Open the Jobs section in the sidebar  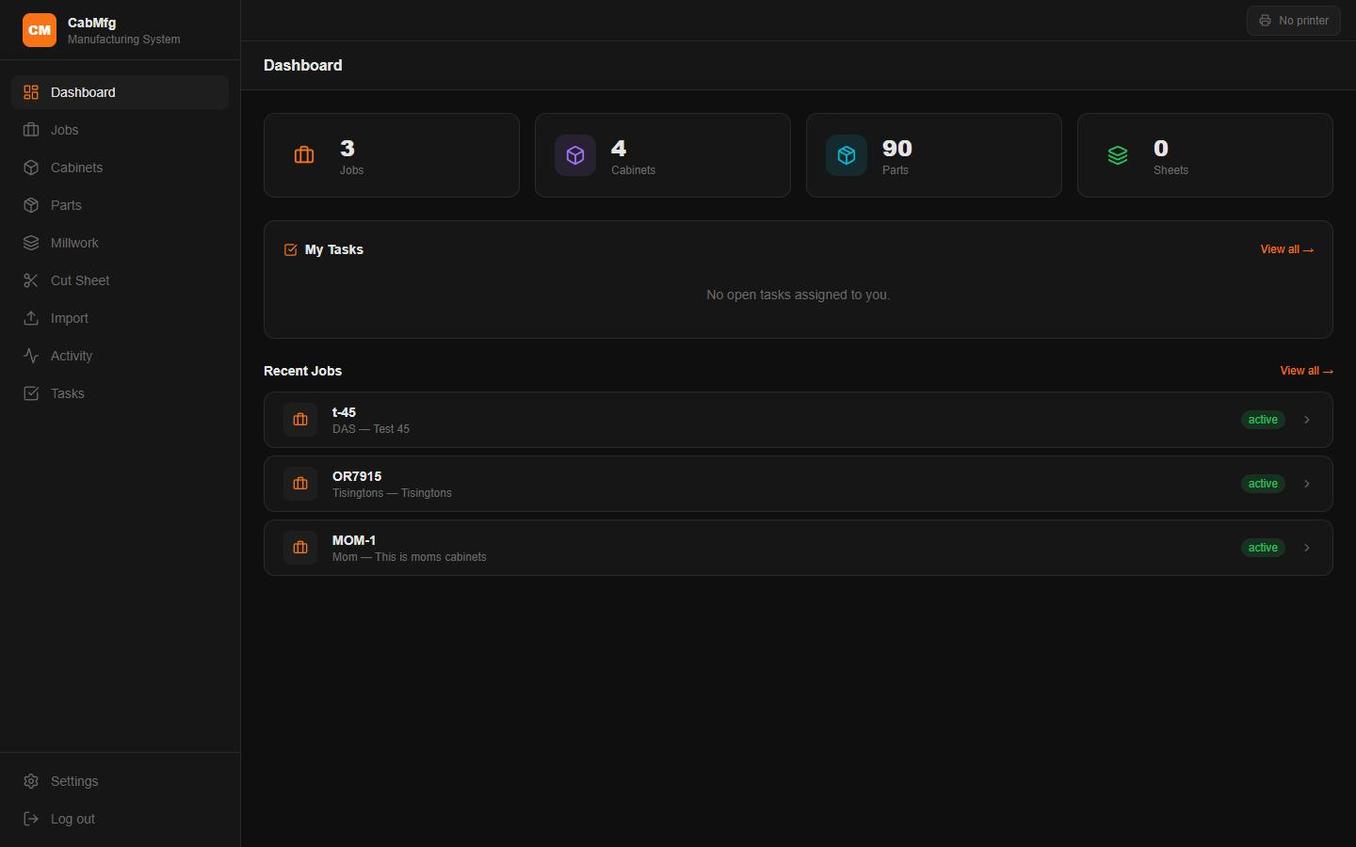pos(64,130)
